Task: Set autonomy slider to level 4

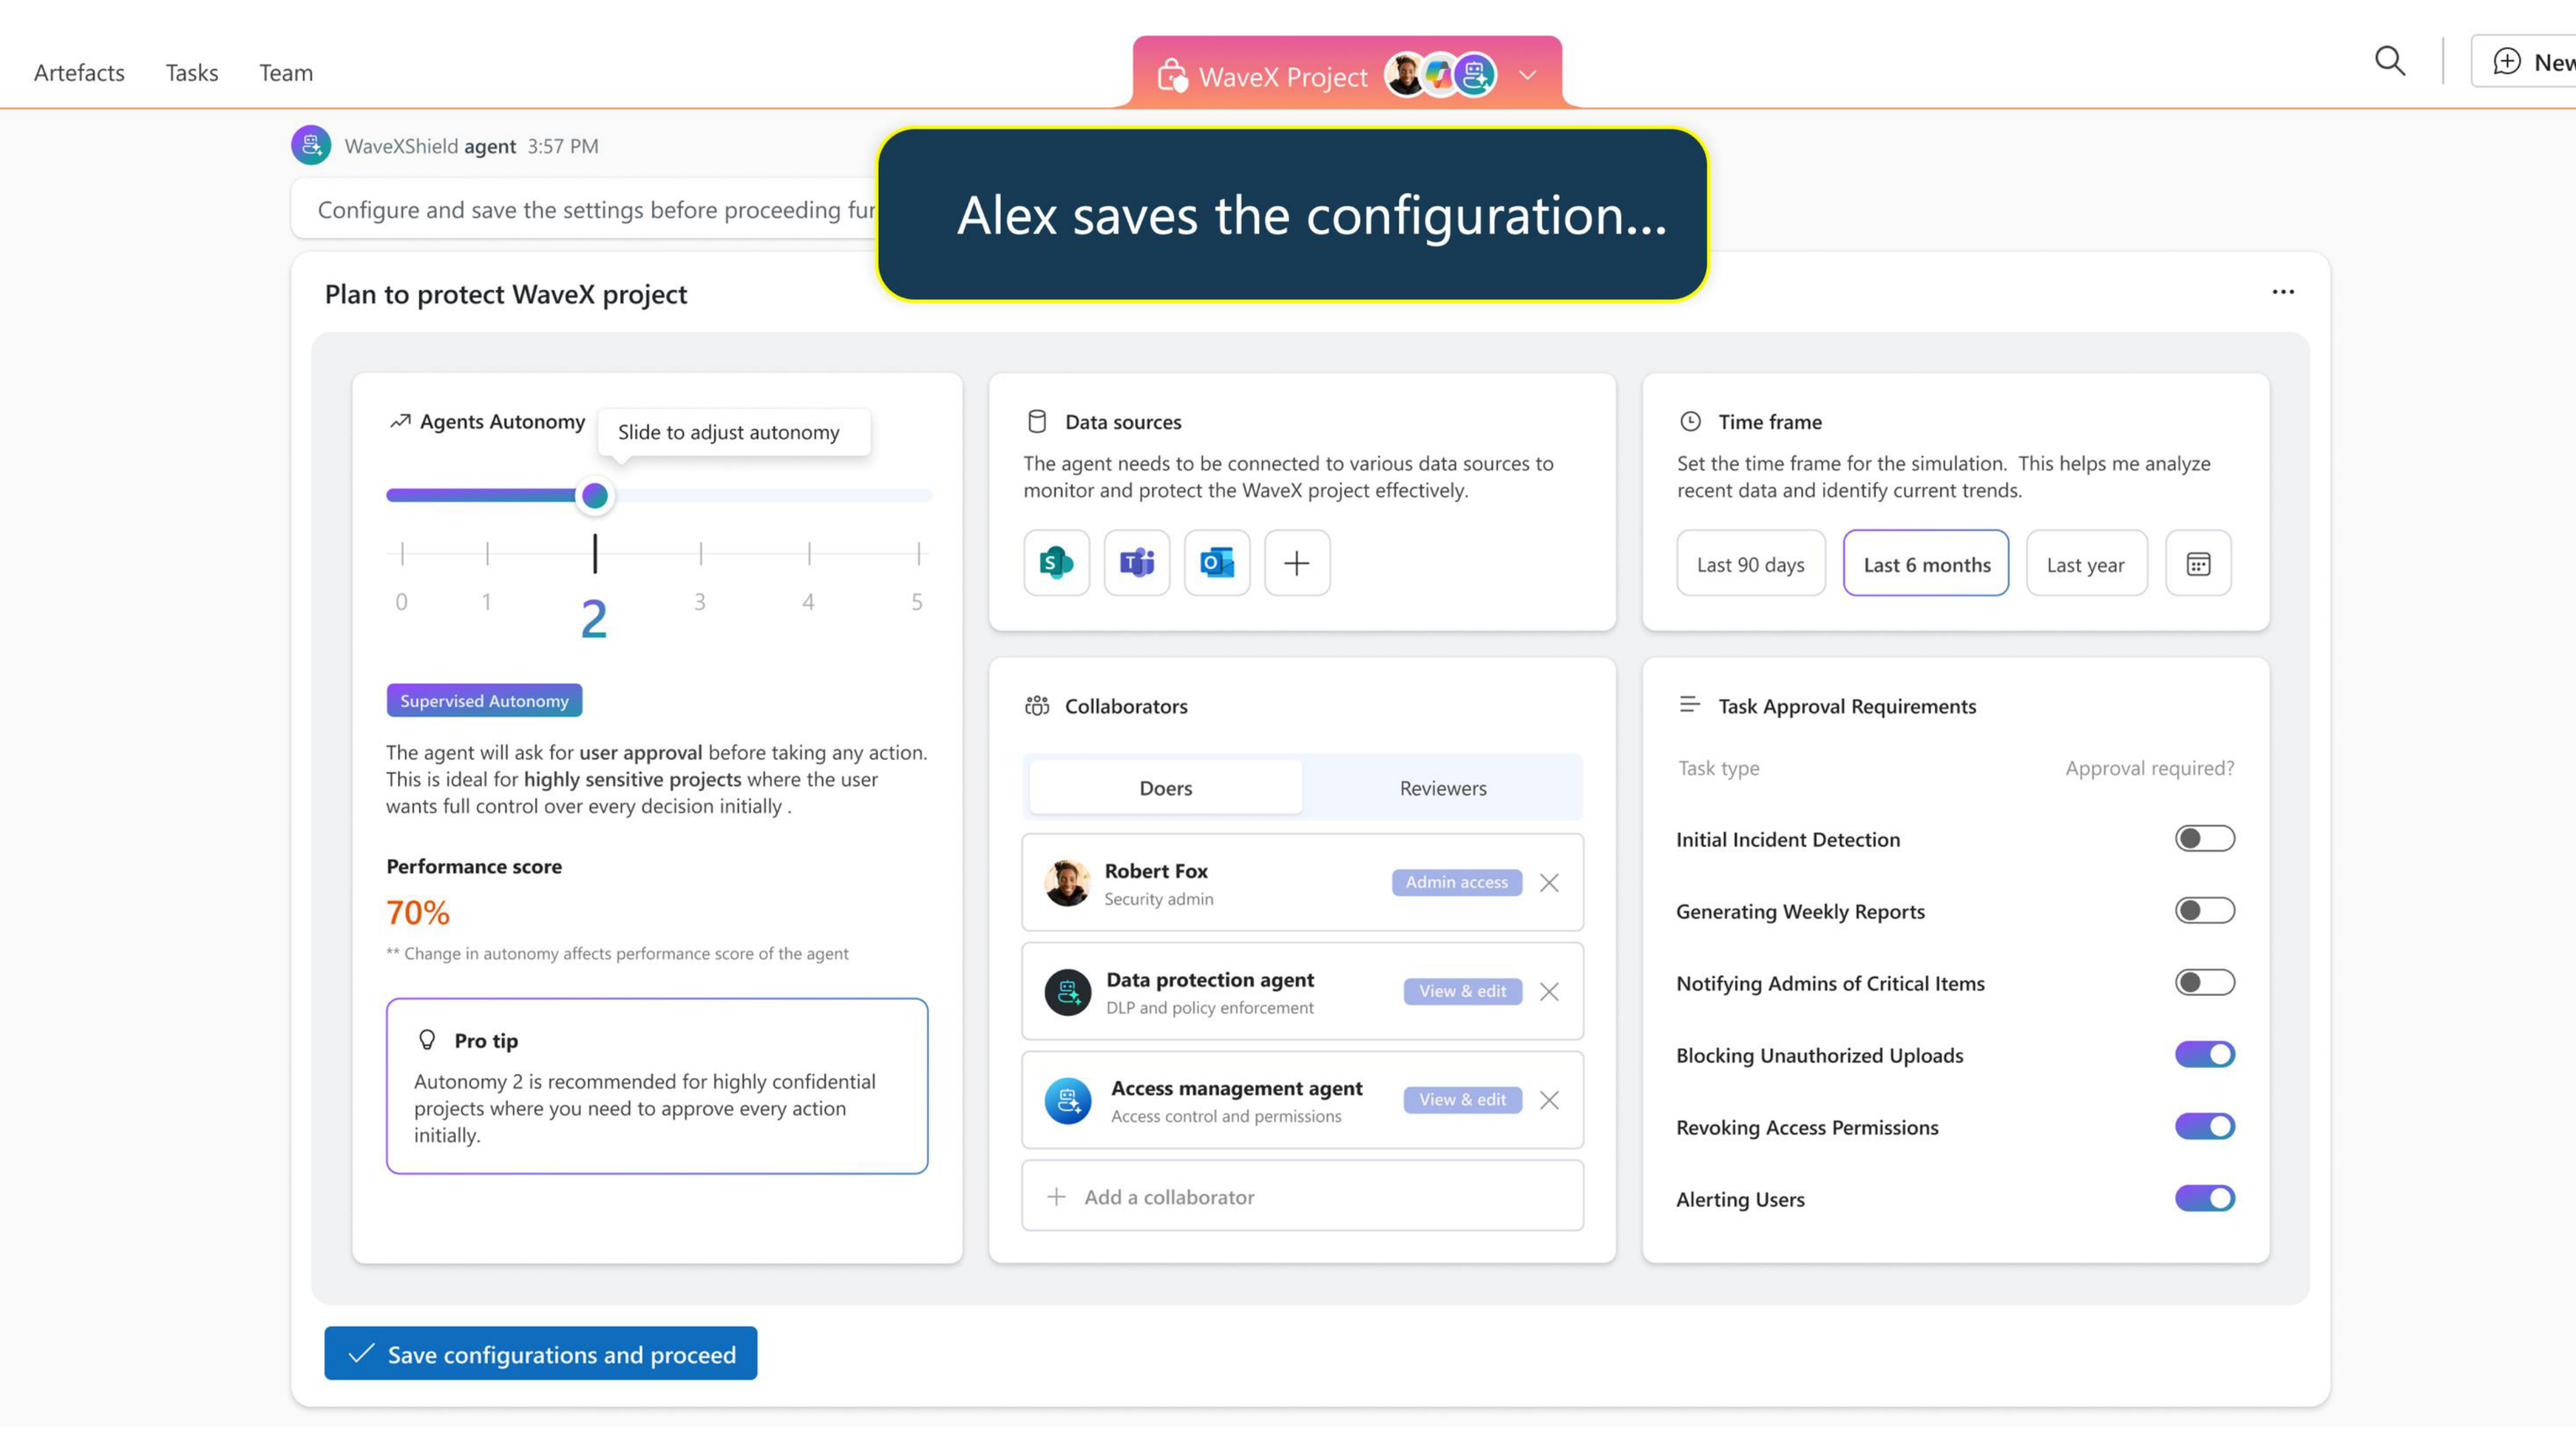Action: [809, 495]
